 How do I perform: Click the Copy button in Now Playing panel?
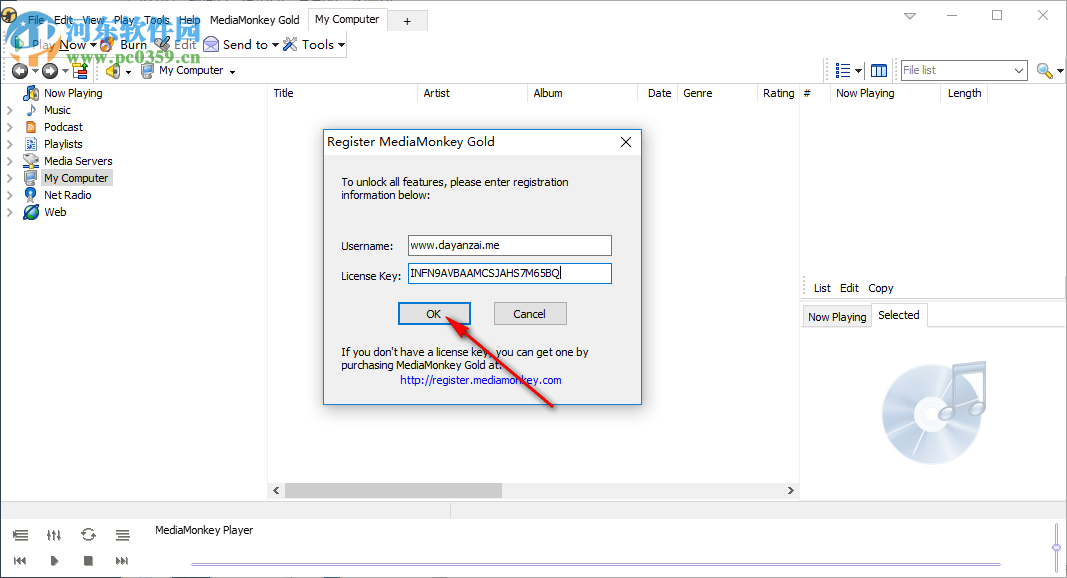click(x=881, y=288)
